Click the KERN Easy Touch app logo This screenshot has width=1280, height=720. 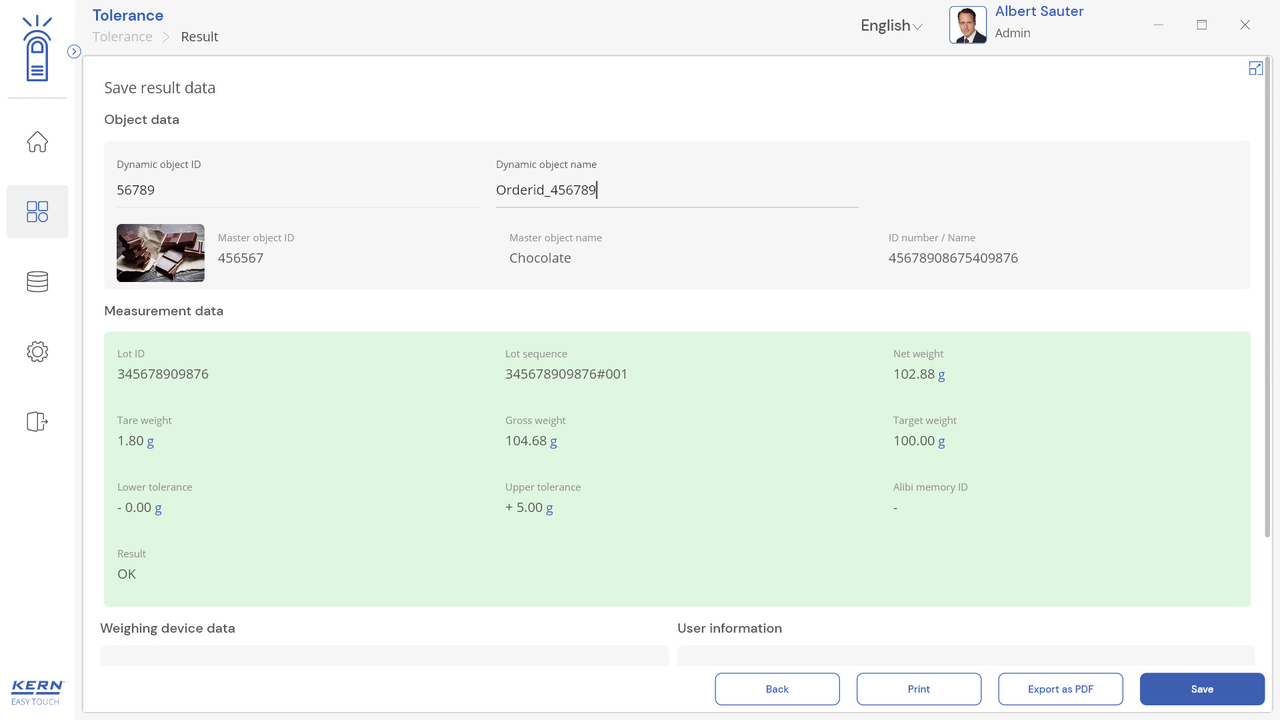click(37, 49)
